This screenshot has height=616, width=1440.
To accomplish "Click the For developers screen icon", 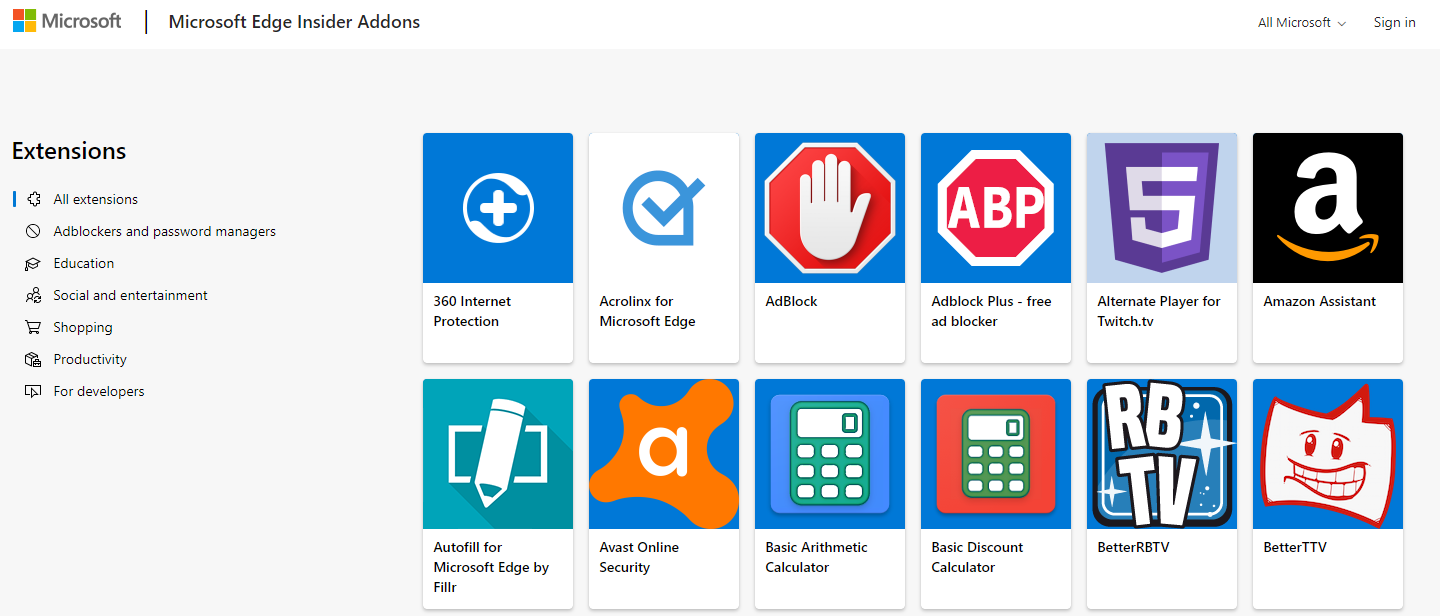I will click(x=33, y=391).
